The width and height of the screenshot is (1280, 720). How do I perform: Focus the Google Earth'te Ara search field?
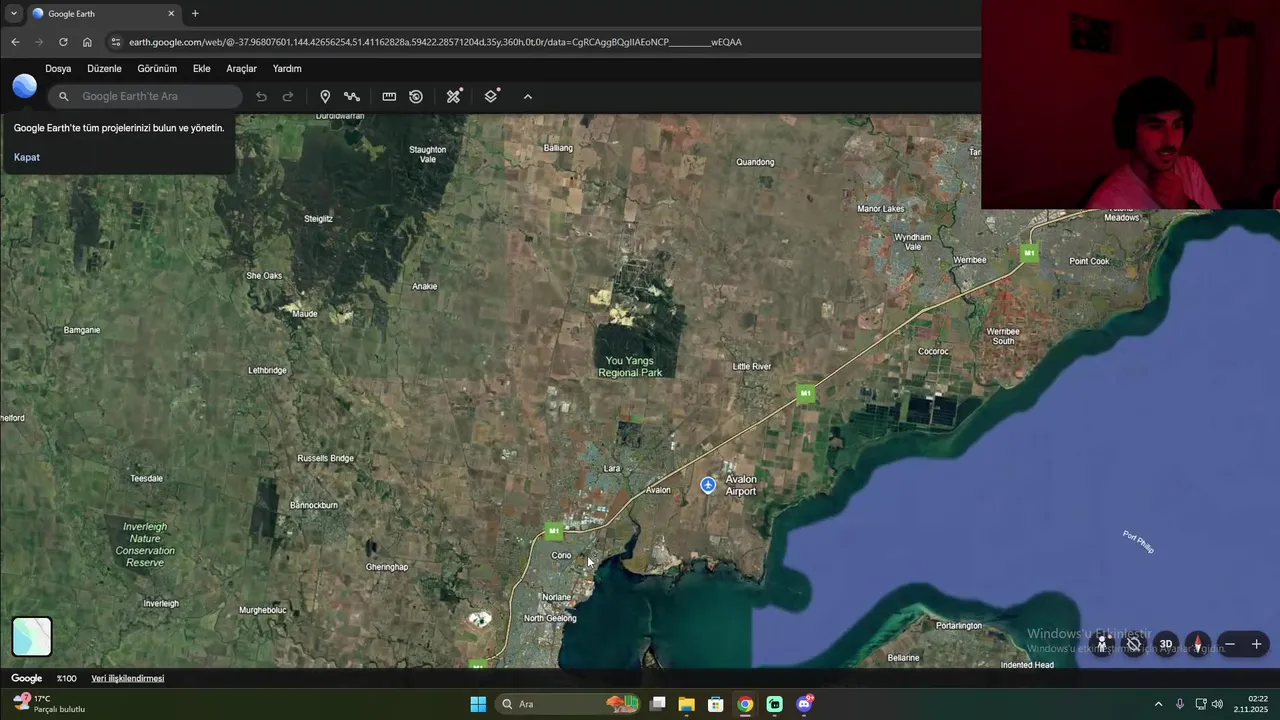tap(146, 96)
